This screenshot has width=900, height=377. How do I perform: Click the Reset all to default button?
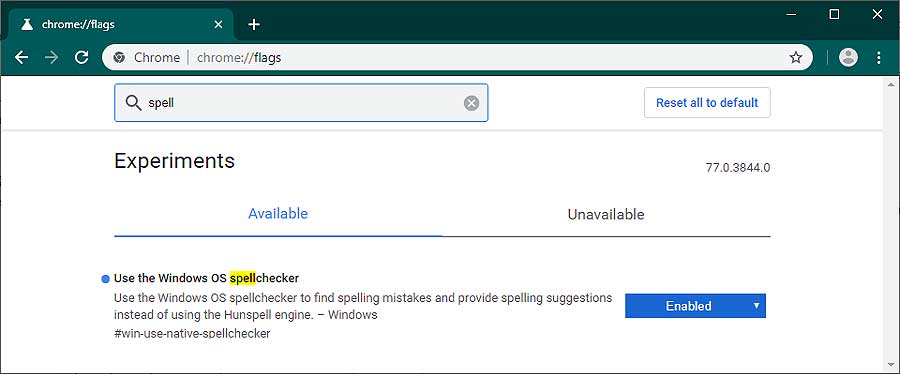707,103
